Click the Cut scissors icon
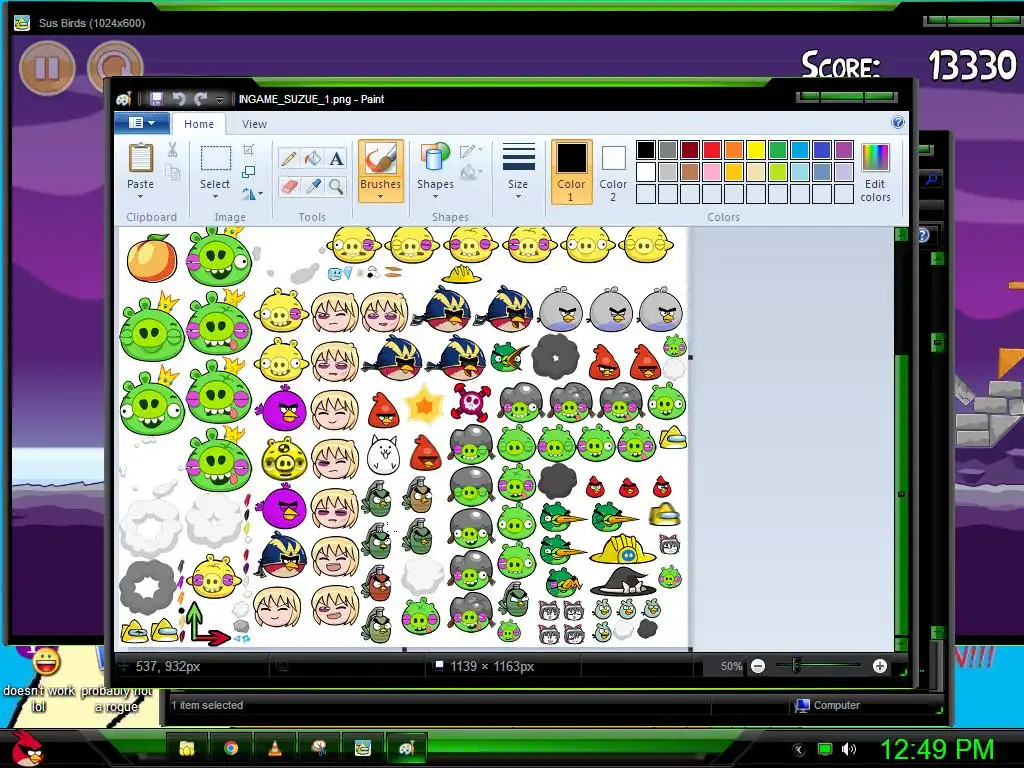 point(172,150)
